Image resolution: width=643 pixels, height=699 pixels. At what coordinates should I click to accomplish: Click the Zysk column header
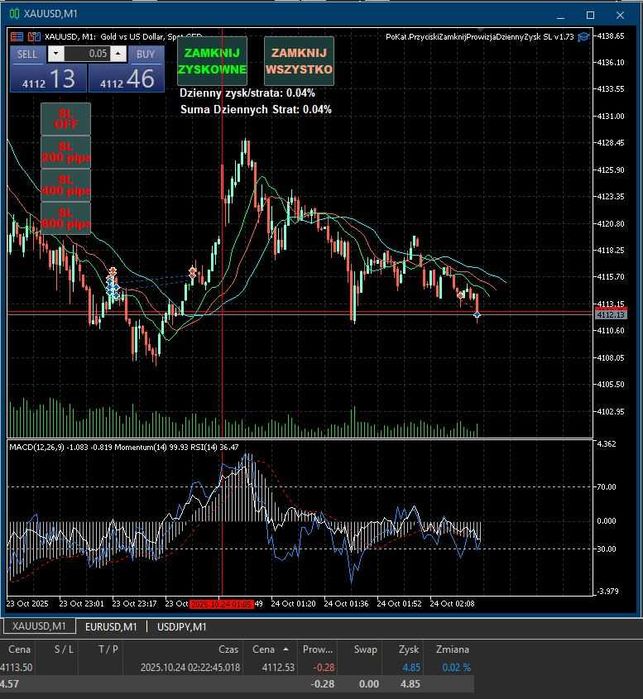(409, 650)
